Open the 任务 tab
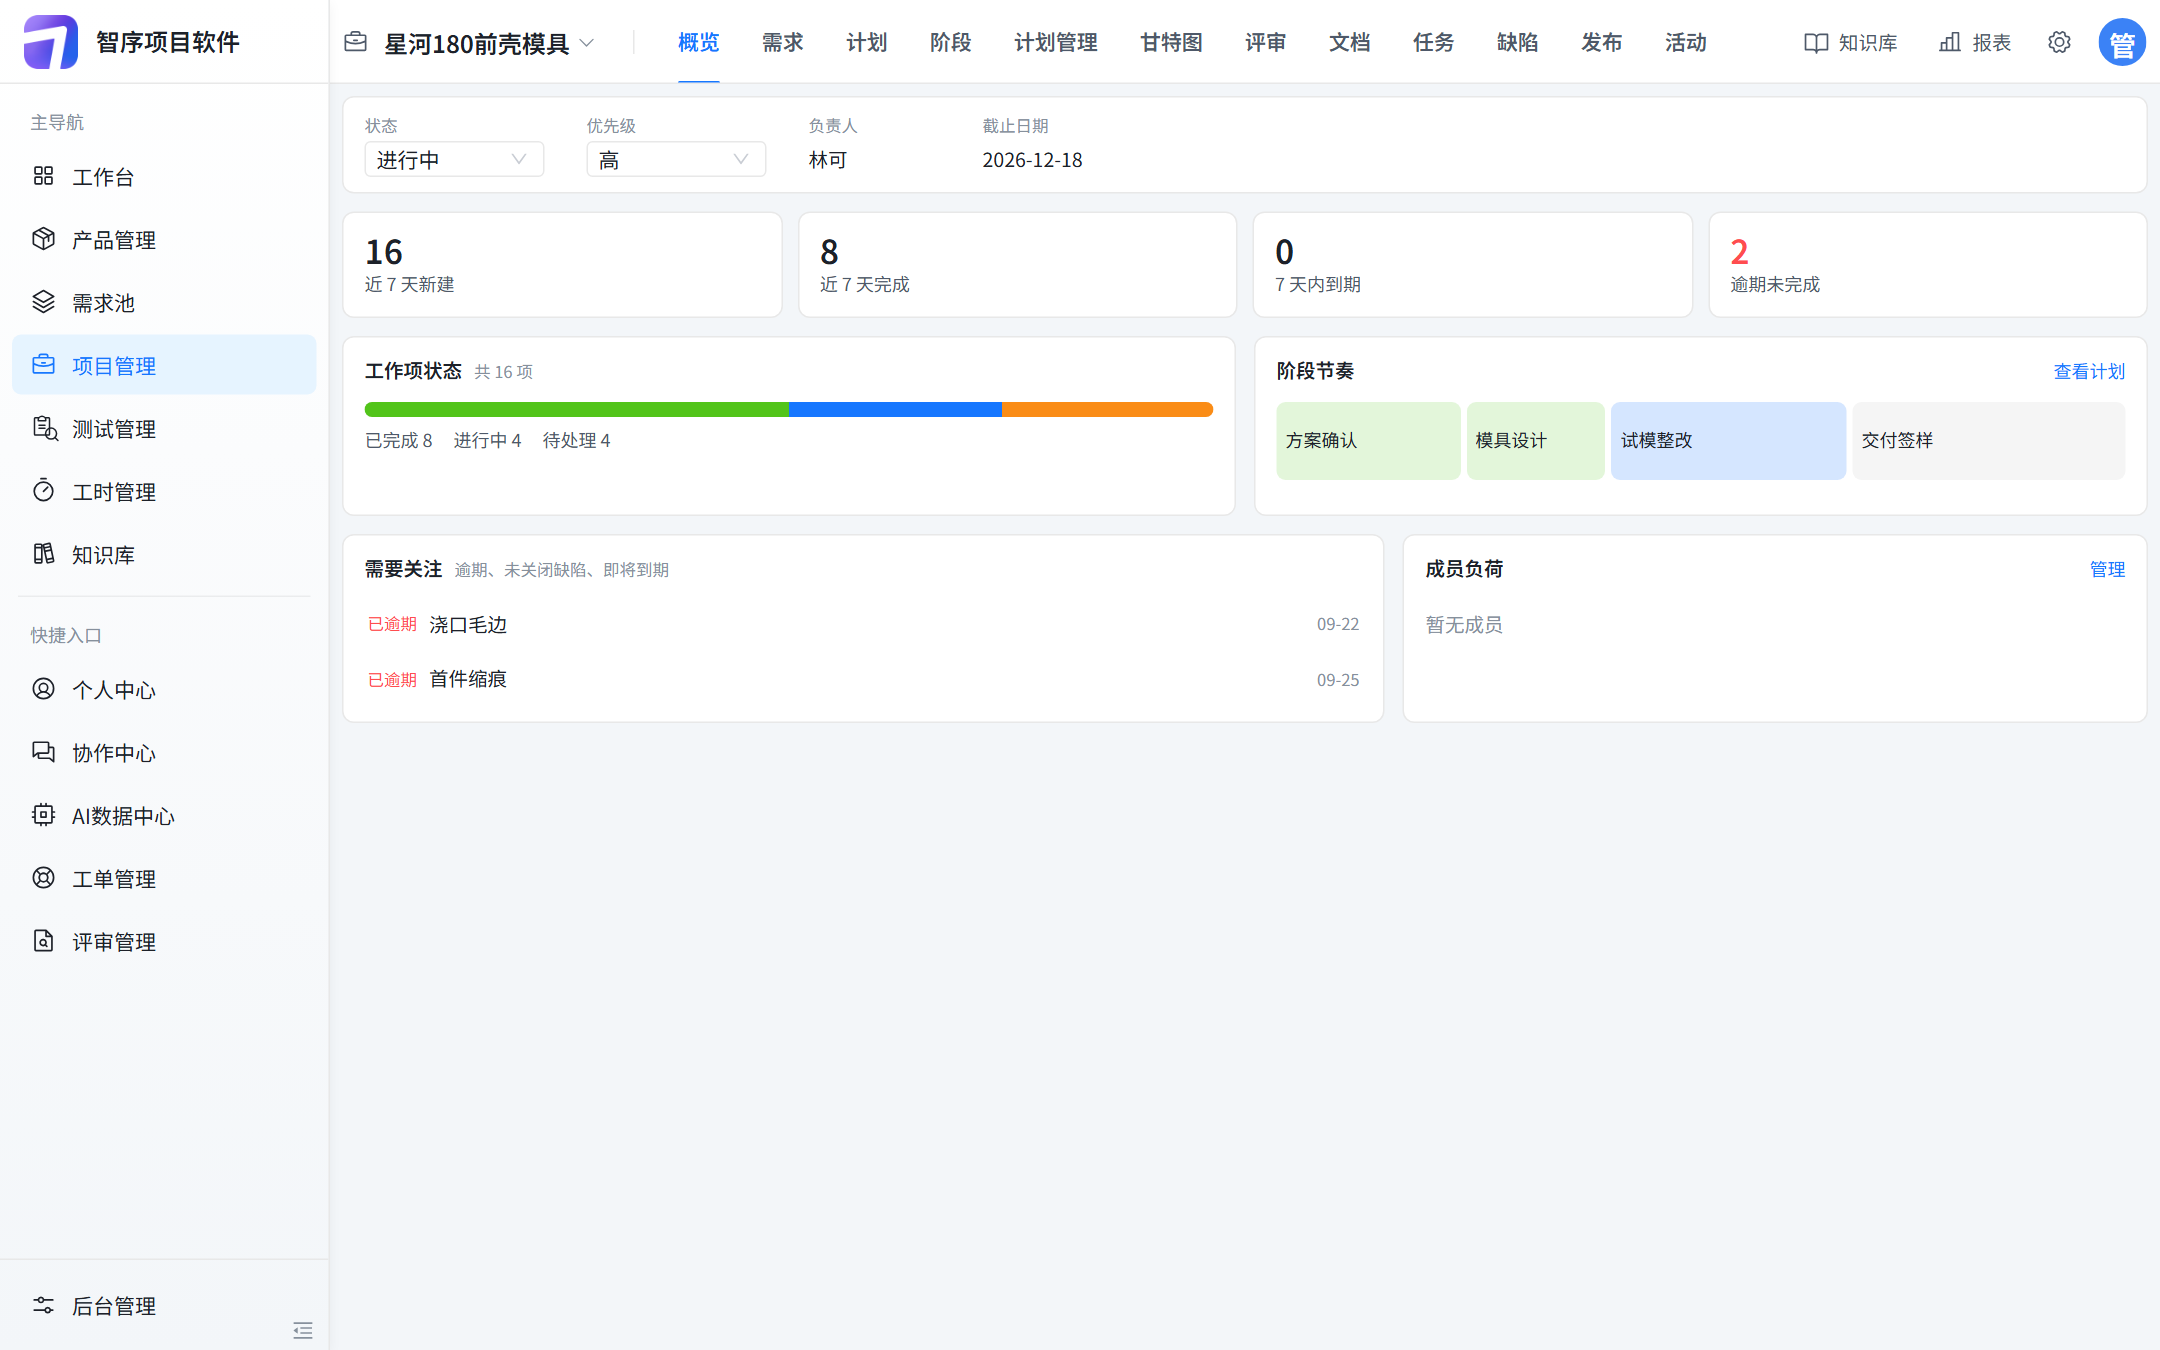This screenshot has height=1350, width=2160. [x=1433, y=42]
